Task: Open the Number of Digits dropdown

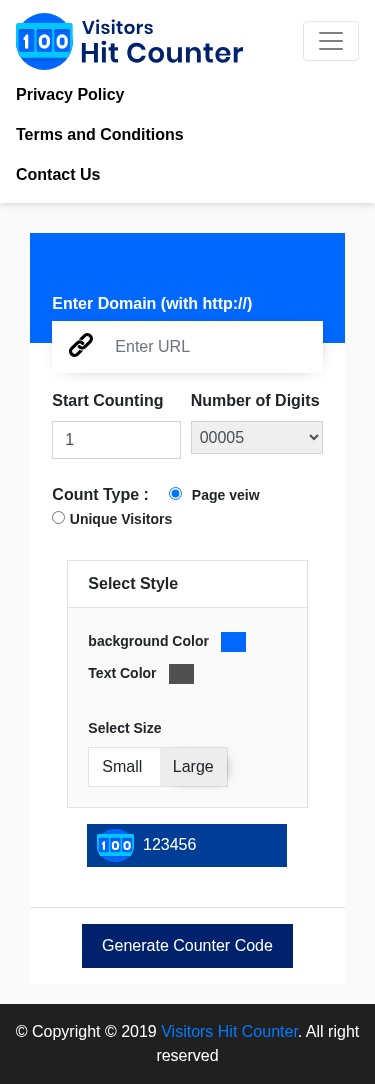Action: pyautogui.click(x=257, y=438)
